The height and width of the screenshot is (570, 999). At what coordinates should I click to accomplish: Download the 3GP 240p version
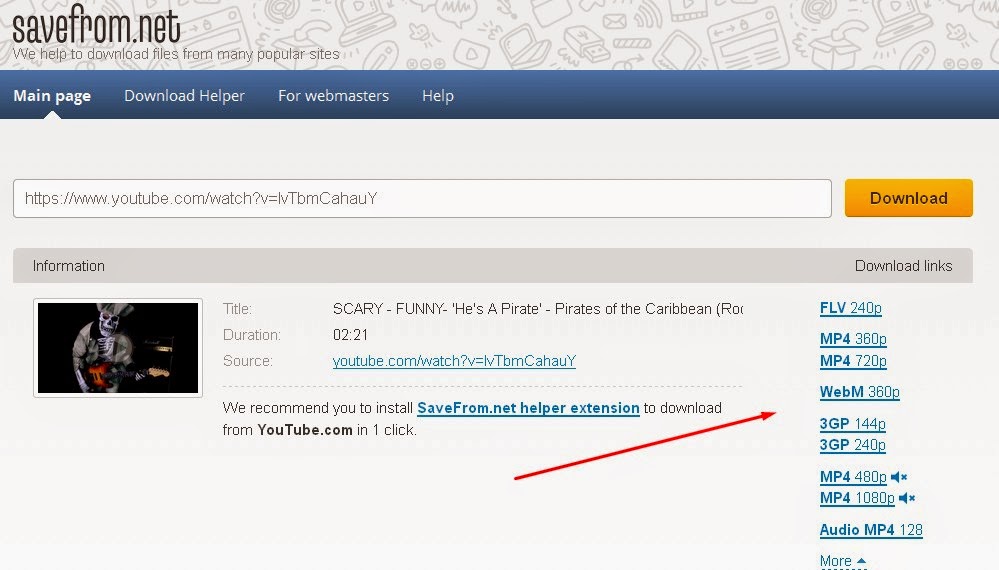[x=852, y=445]
